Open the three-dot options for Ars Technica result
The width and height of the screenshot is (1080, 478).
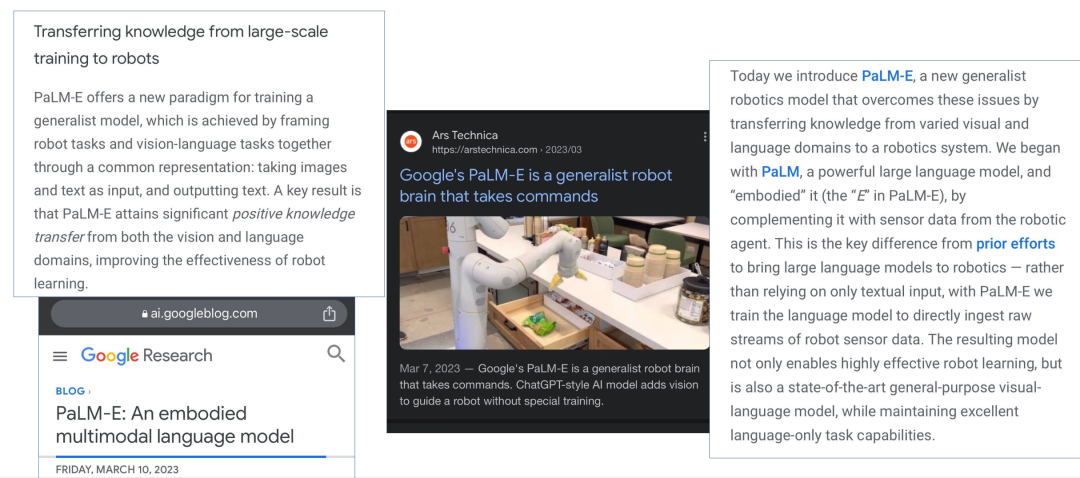pos(705,136)
